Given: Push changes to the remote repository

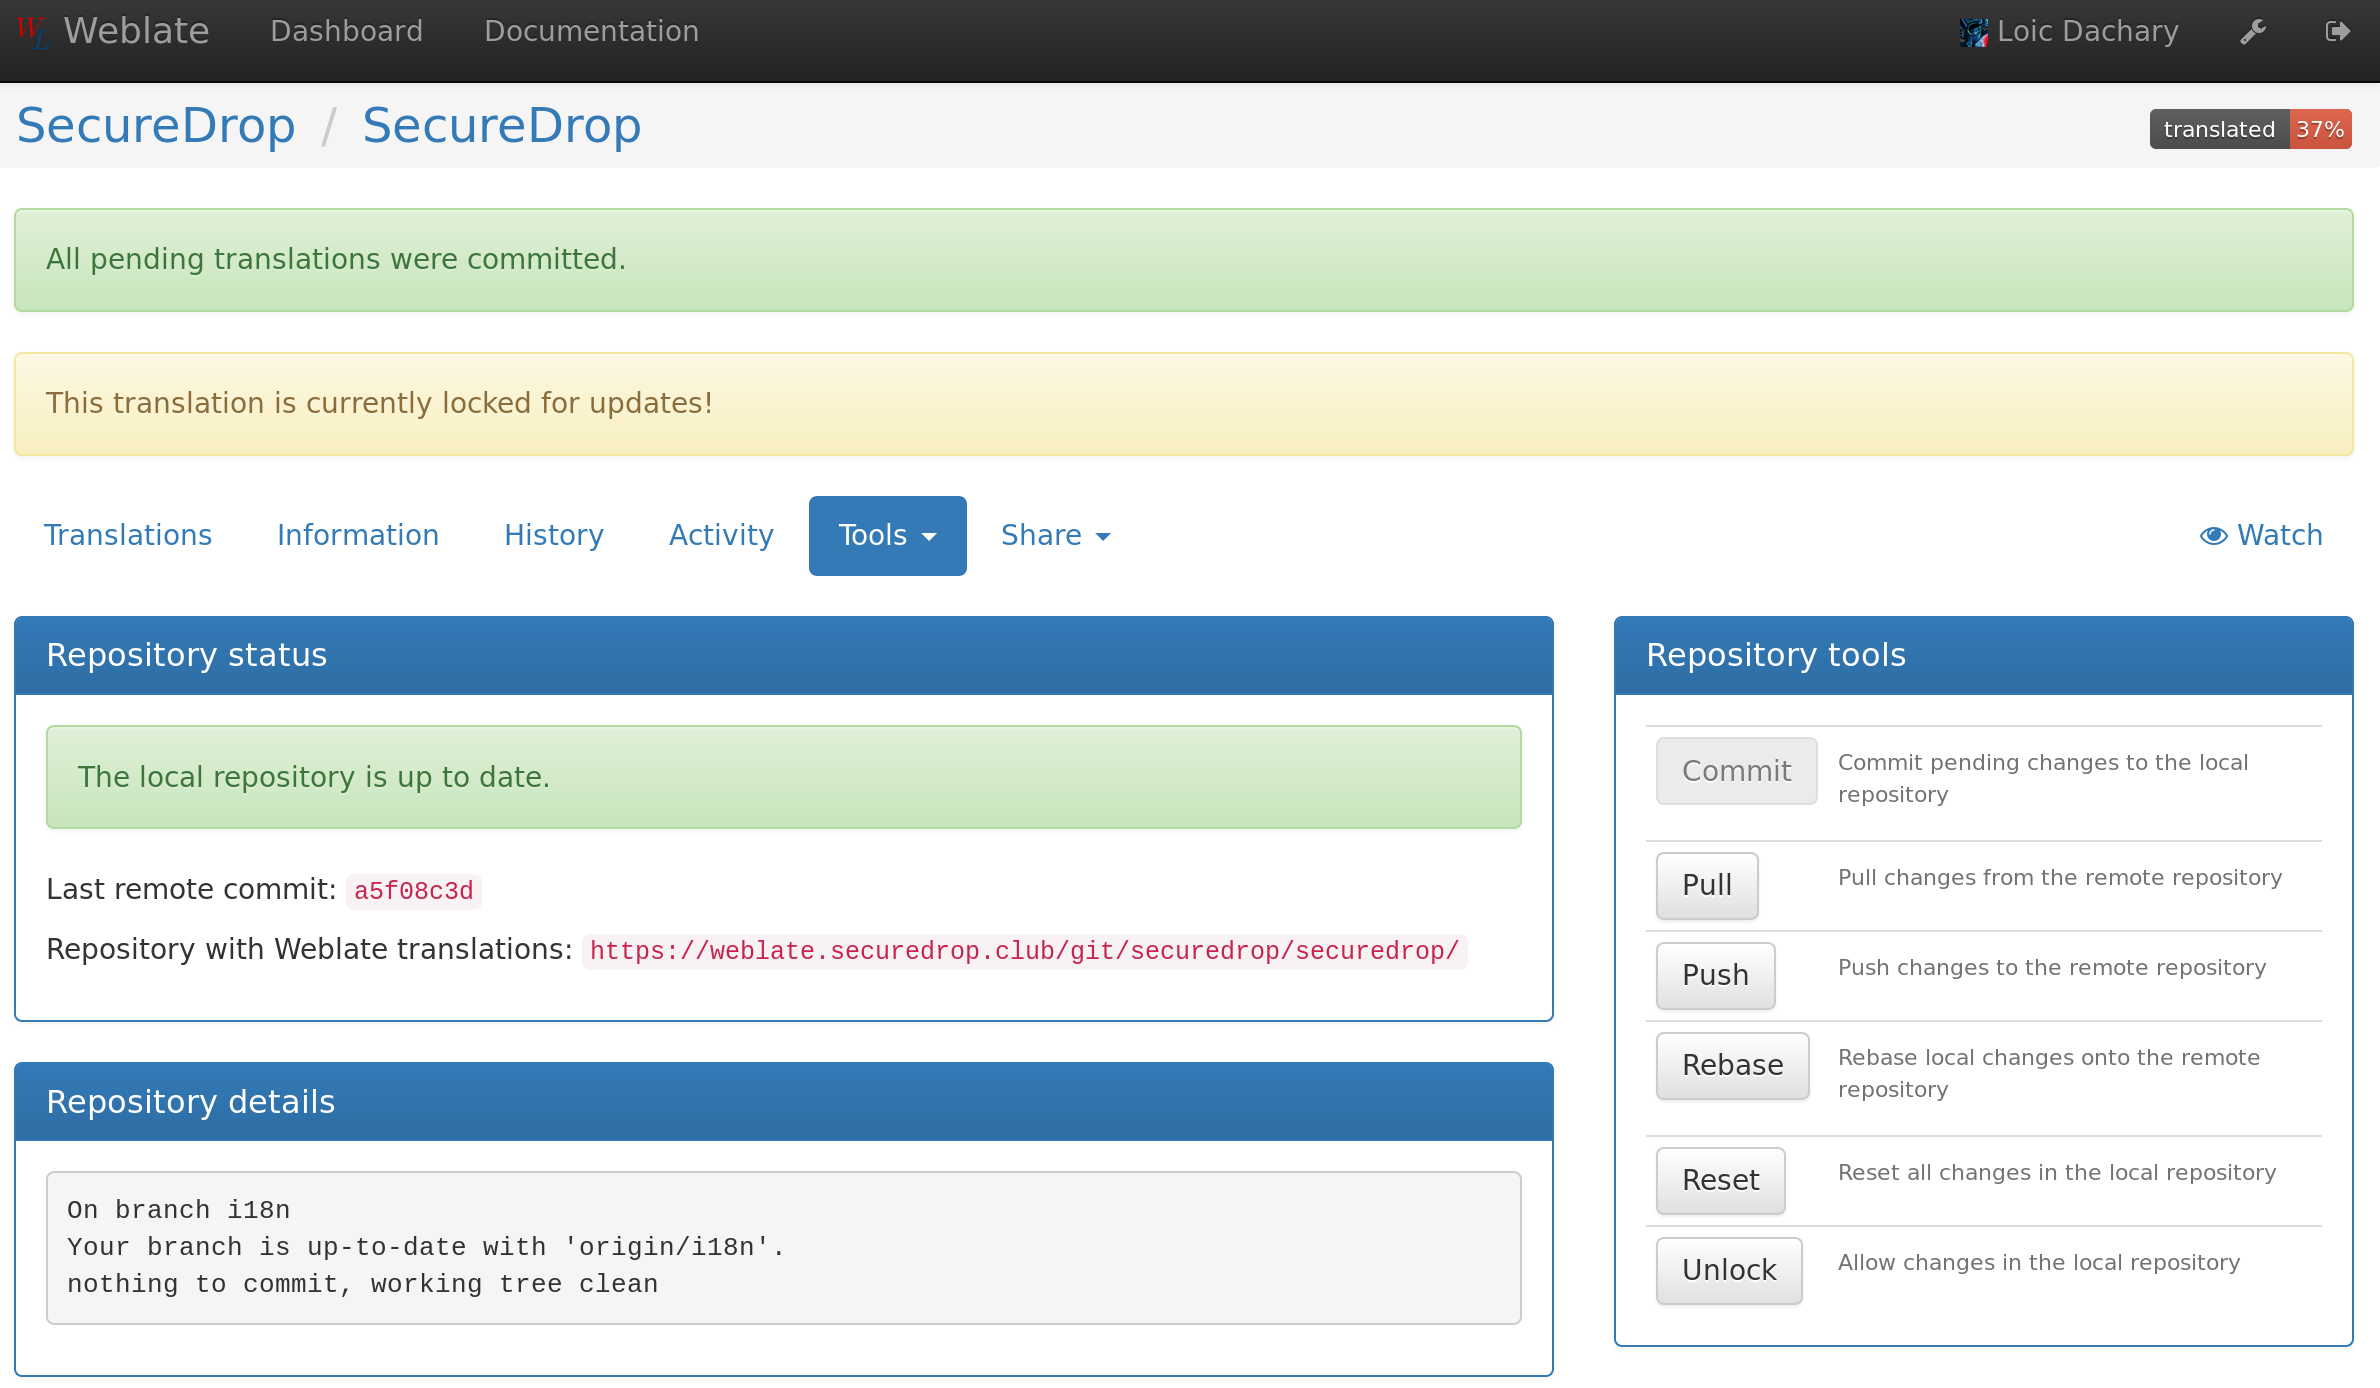Looking at the screenshot, I should (x=1716, y=976).
